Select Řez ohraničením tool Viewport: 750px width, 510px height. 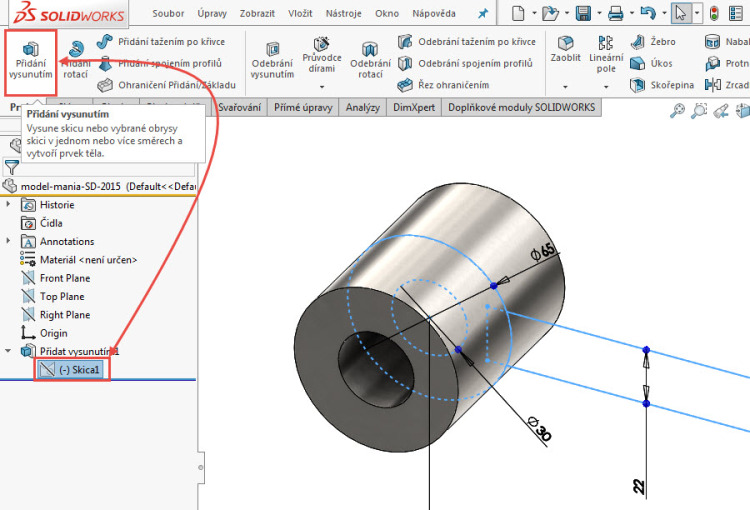coord(443,85)
